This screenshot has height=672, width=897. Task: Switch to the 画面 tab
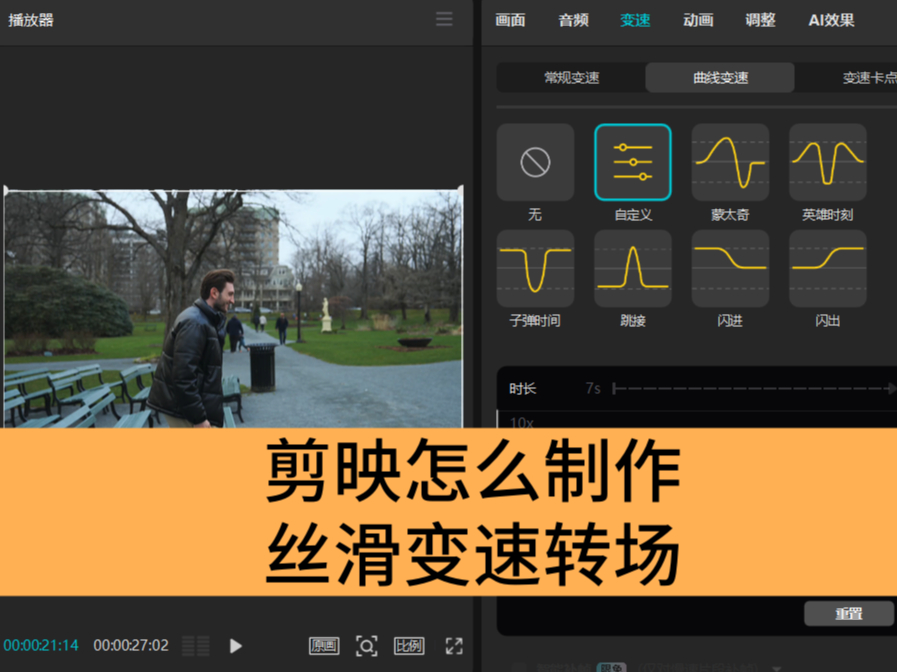tap(510, 20)
